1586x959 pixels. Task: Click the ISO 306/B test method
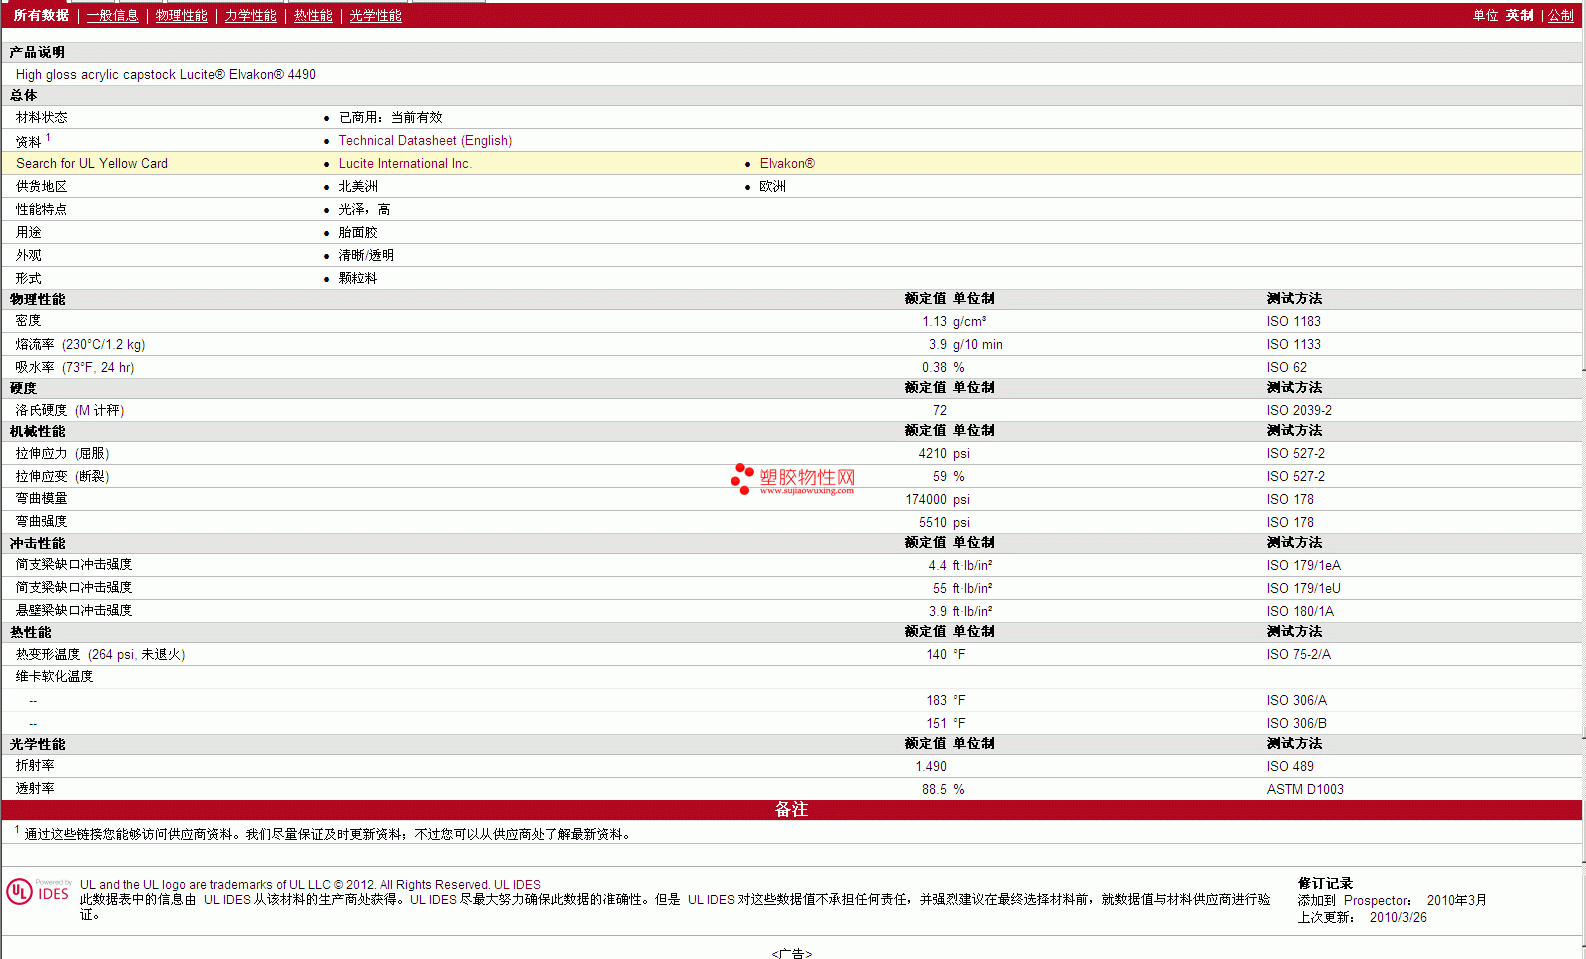(1296, 724)
